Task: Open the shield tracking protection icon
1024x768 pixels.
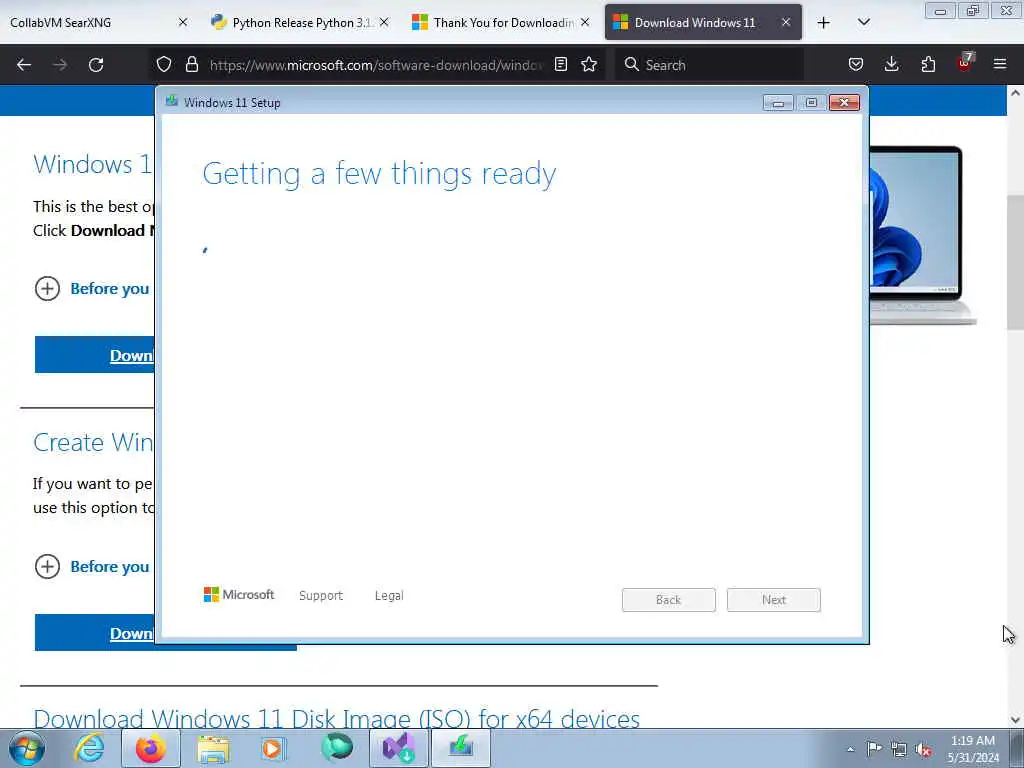Action: click(x=164, y=64)
